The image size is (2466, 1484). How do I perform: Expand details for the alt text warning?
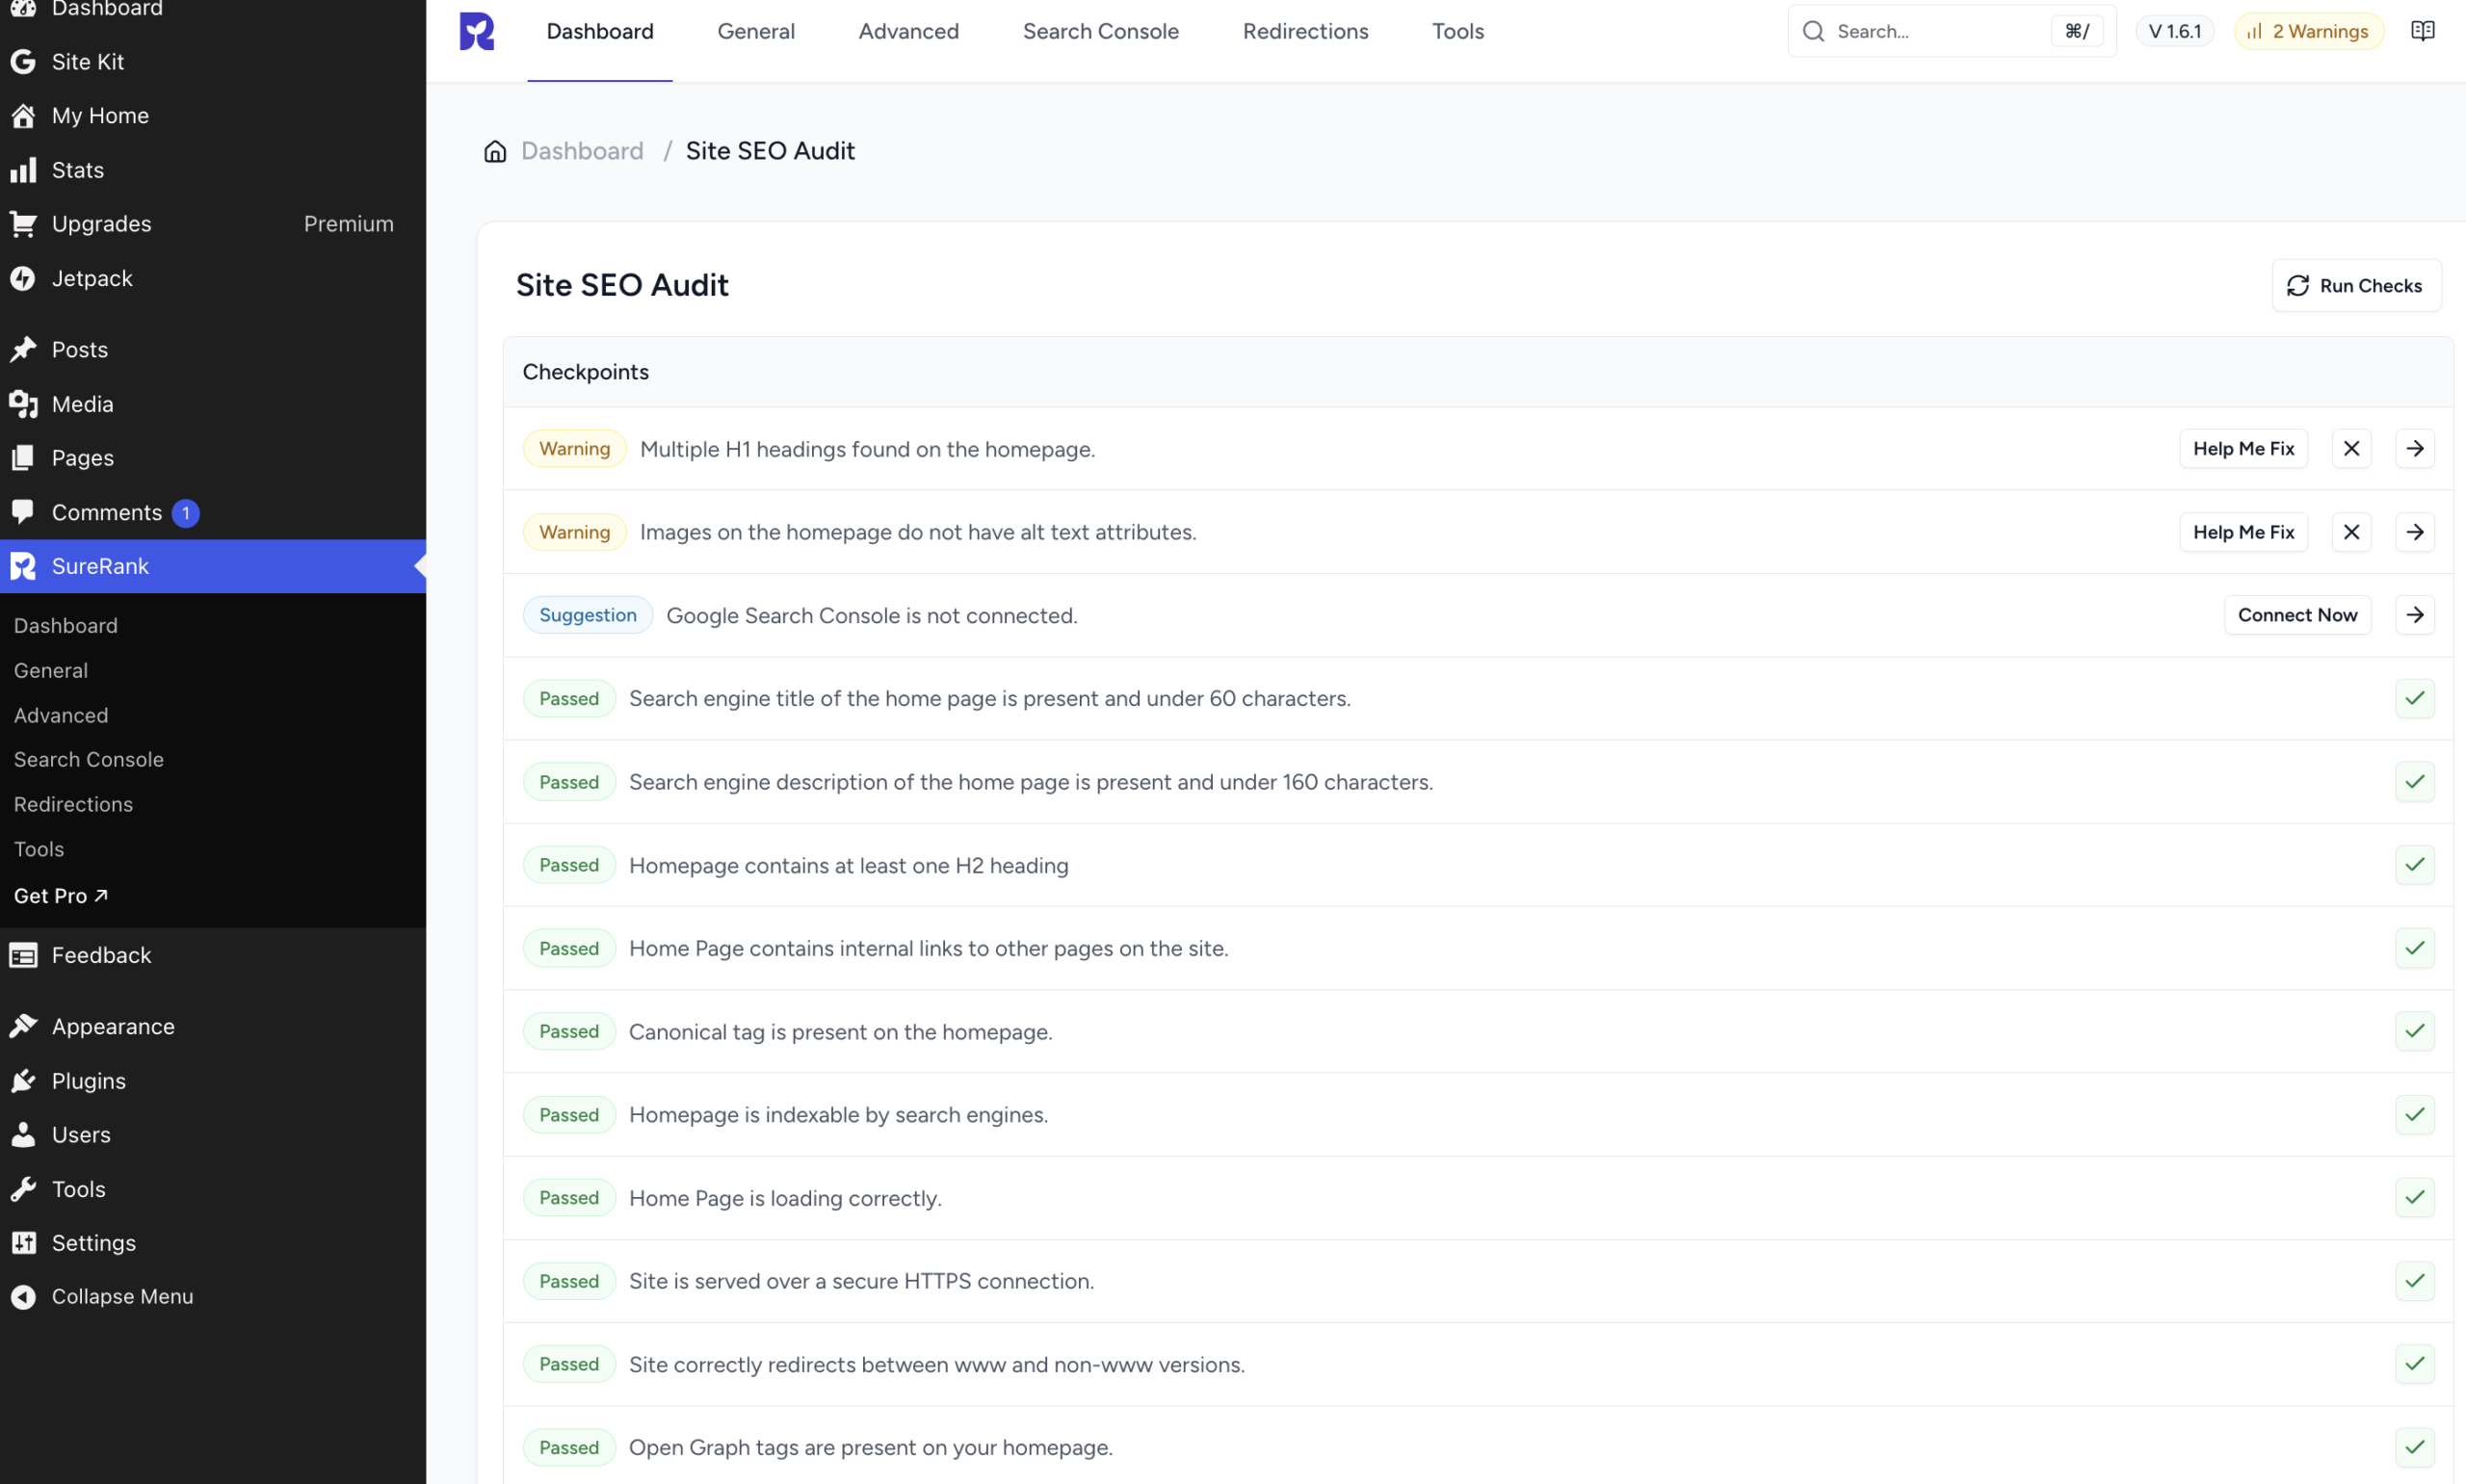(x=2414, y=531)
